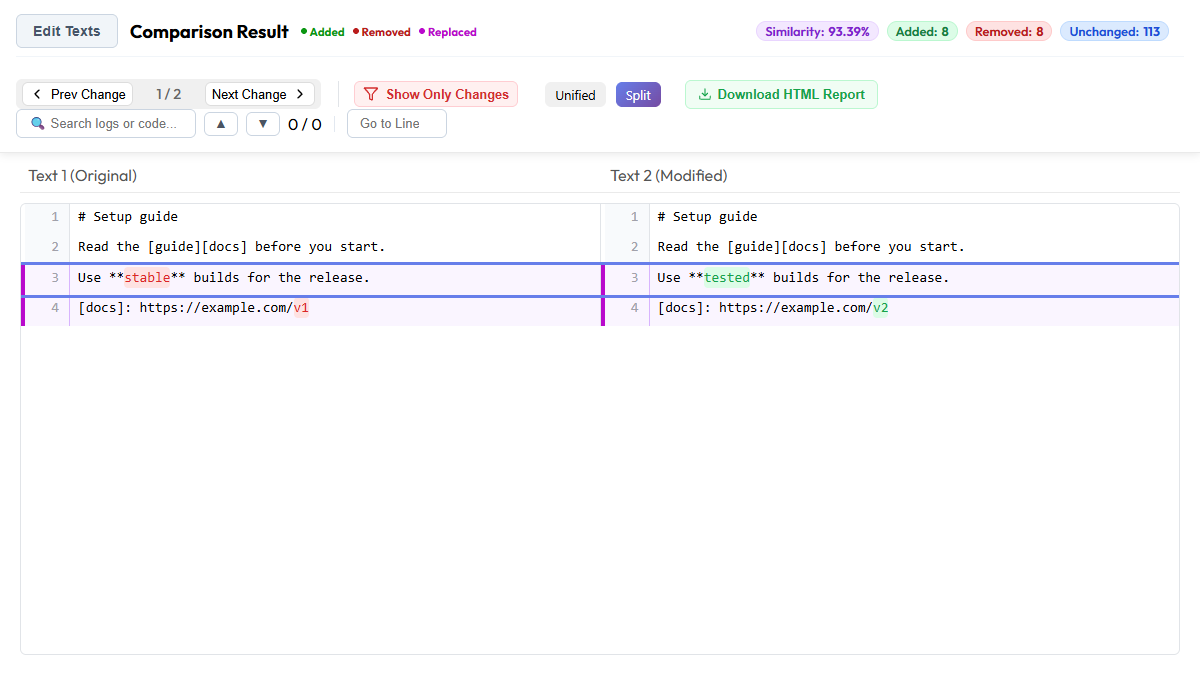The width and height of the screenshot is (1200, 675).
Task: Click the funnel filter icon
Action: pos(371,94)
